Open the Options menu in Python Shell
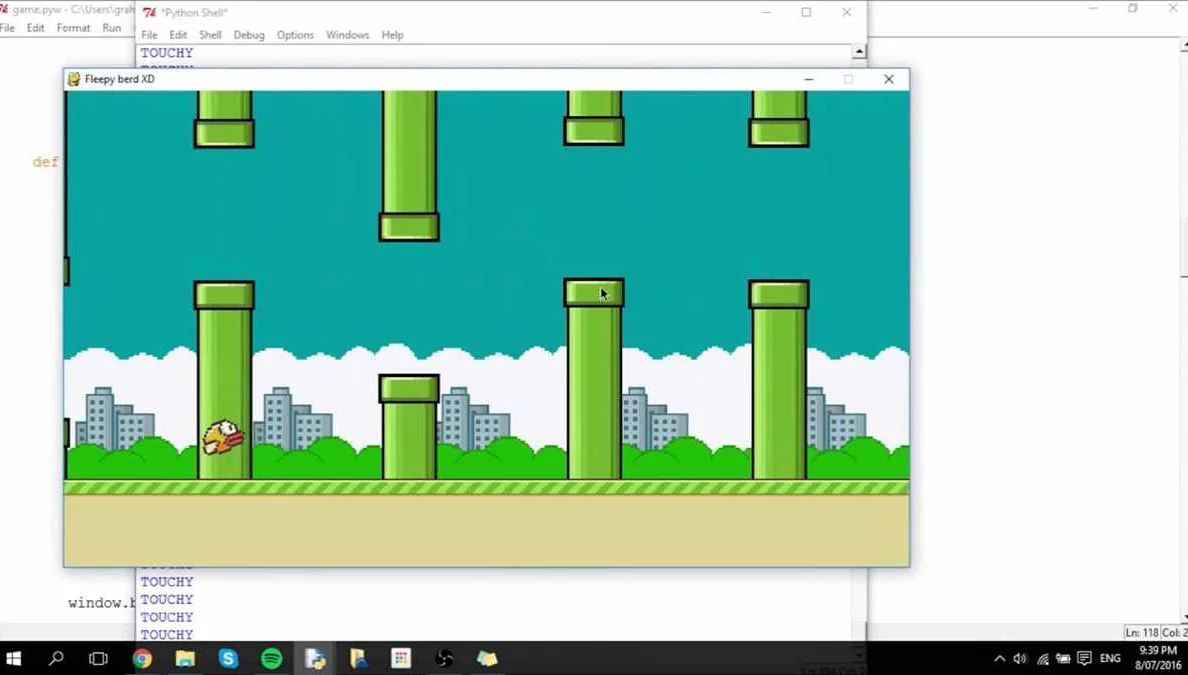This screenshot has width=1188, height=675. point(295,34)
